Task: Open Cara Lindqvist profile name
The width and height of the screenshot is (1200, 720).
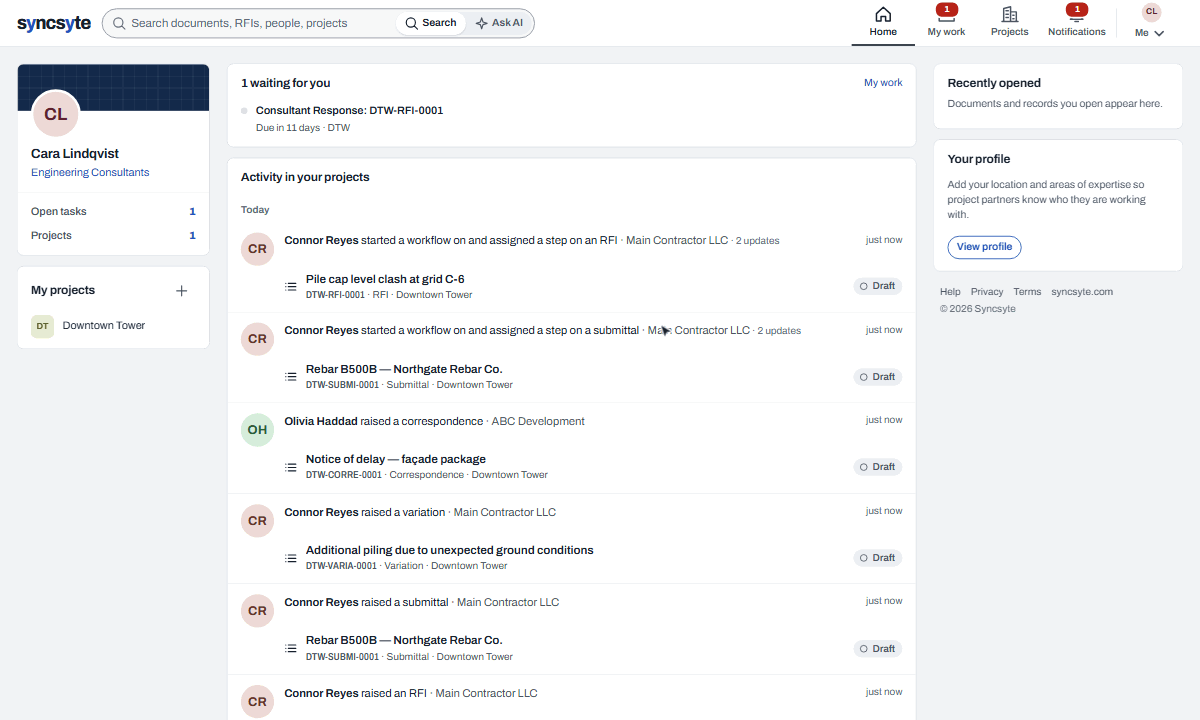Action: coord(75,154)
